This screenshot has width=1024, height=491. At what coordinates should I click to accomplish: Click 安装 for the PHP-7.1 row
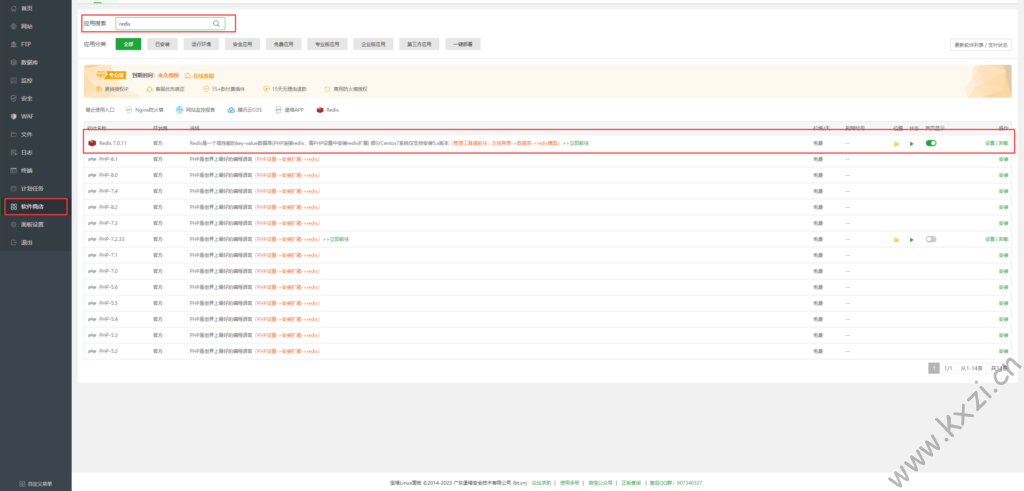pyautogui.click(x=1003, y=255)
